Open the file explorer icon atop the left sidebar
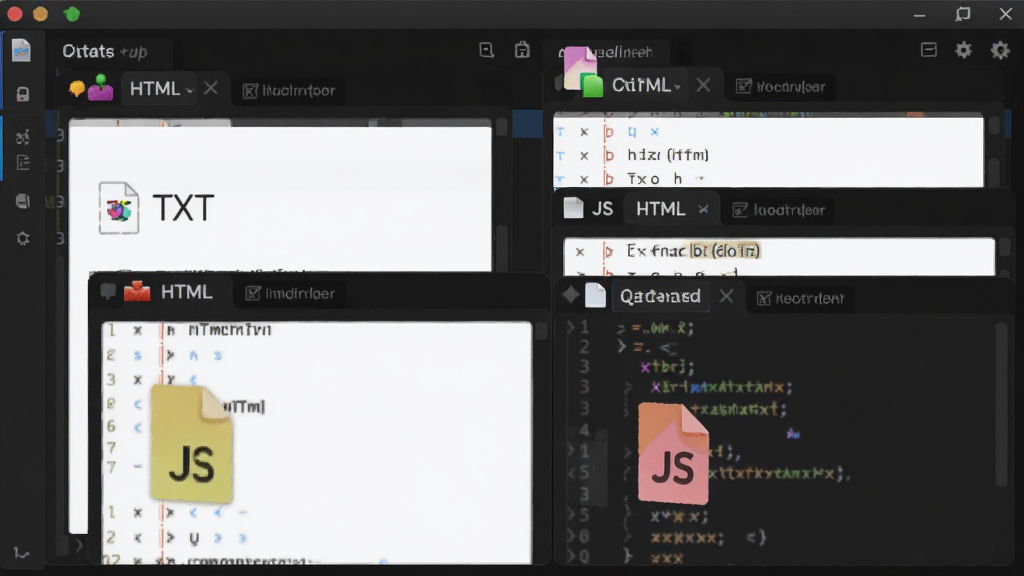This screenshot has height=576, width=1024. (21, 50)
